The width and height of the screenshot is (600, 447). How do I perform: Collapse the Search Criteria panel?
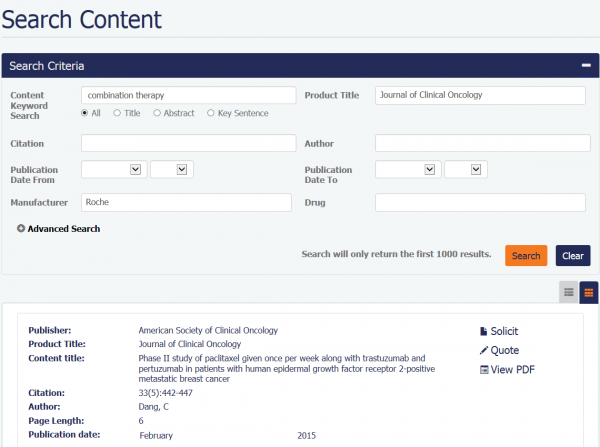(x=585, y=66)
